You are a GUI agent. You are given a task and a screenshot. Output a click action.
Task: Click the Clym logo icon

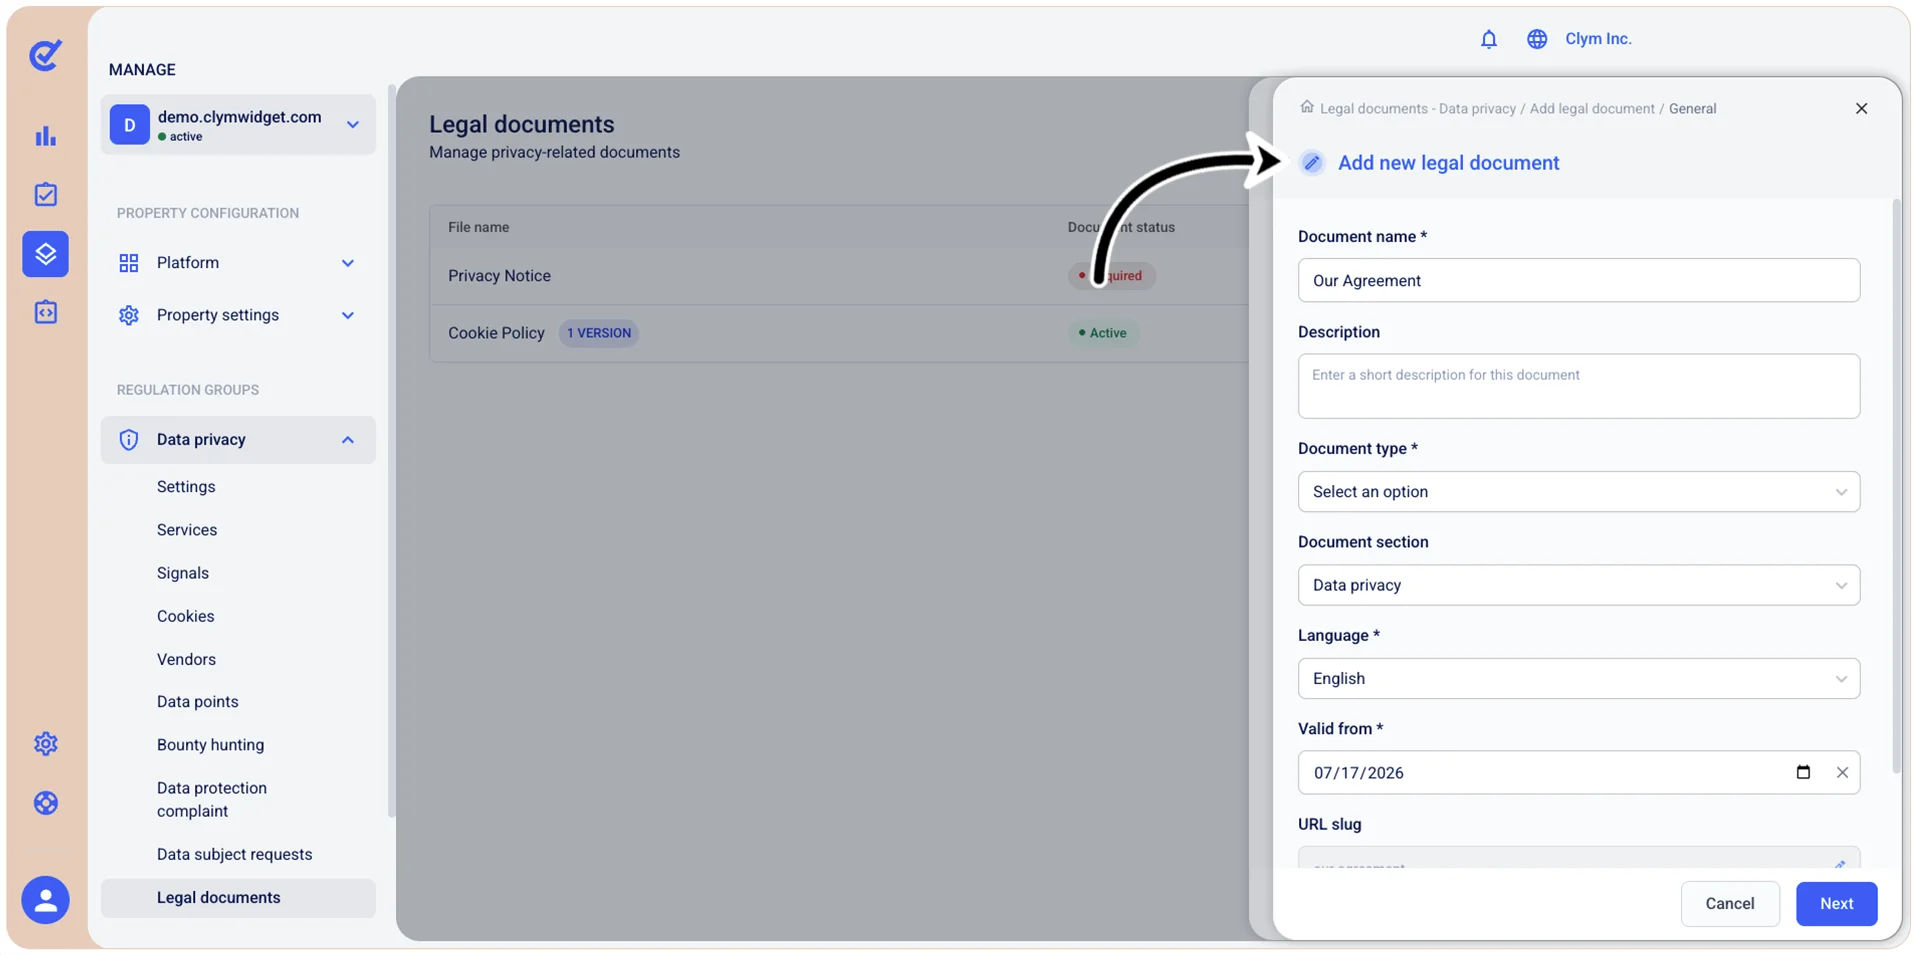point(45,54)
